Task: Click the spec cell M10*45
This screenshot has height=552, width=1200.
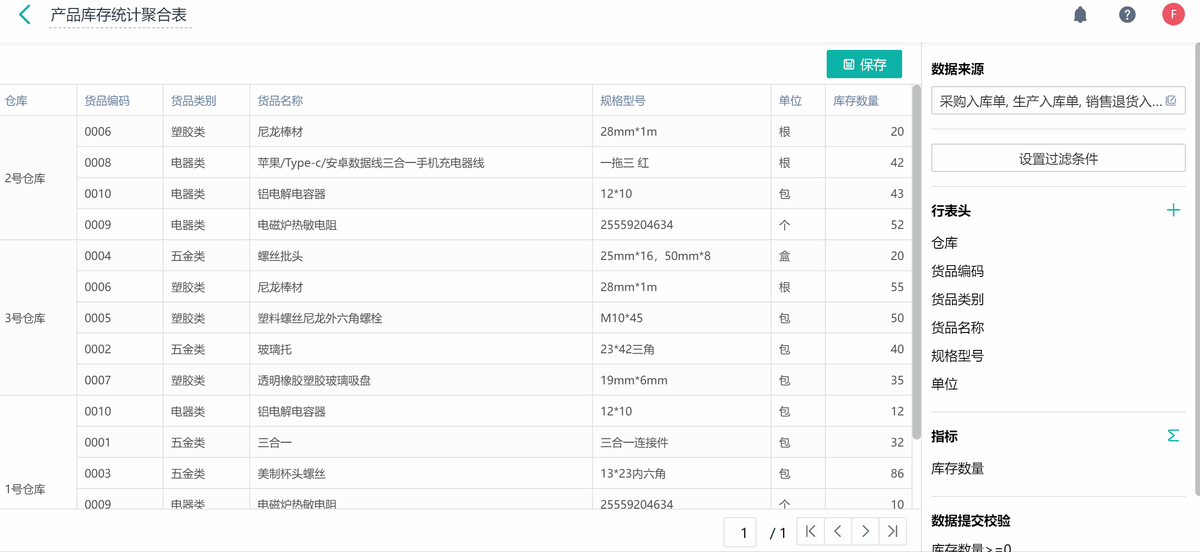Action: (x=682, y=318)
